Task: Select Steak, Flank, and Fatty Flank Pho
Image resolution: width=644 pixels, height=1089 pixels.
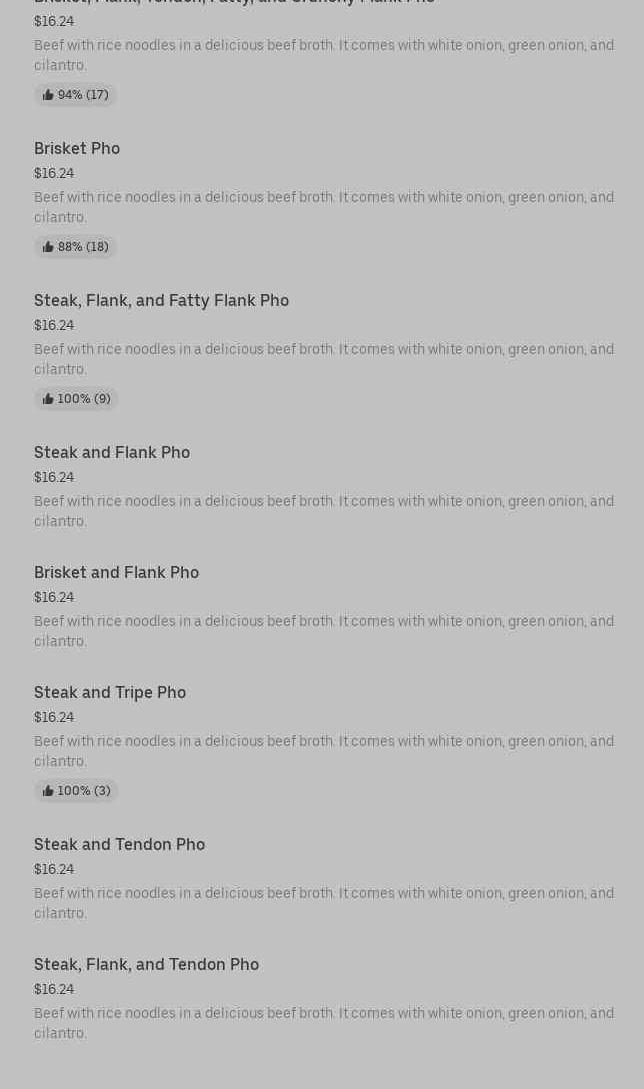Action: point(161,300)
